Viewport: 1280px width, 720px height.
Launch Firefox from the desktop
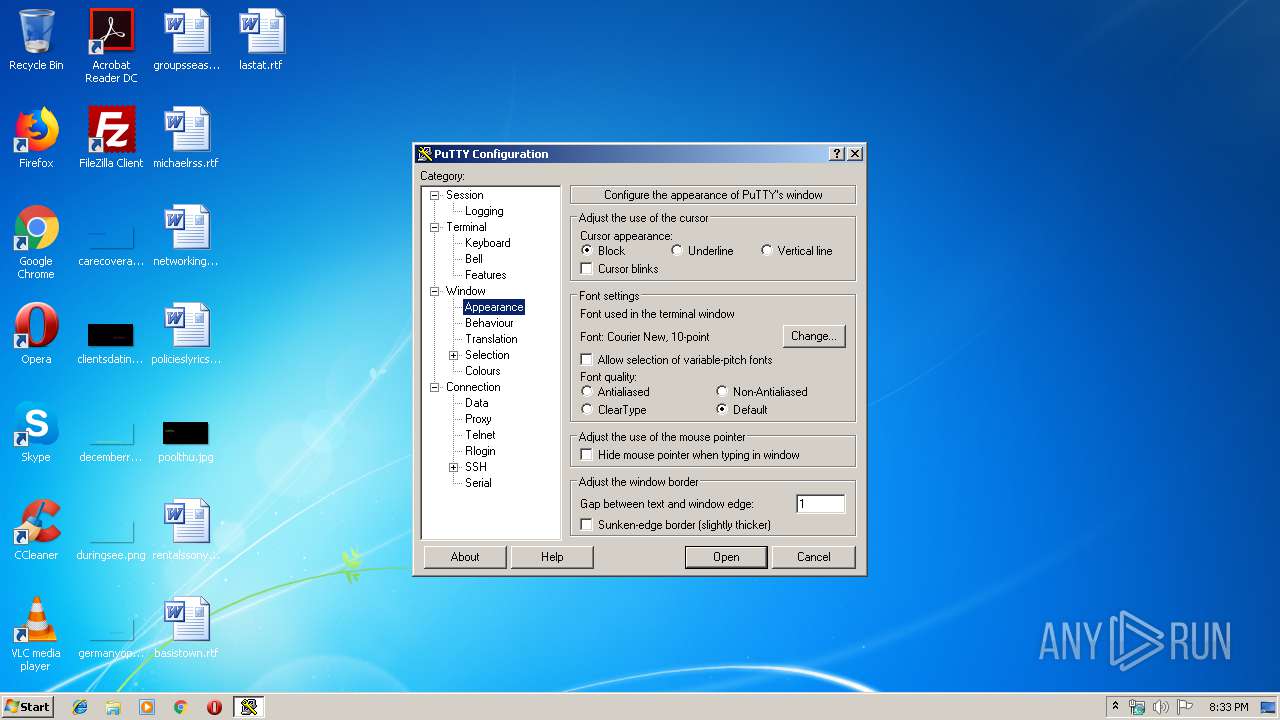click(x=36, y=138)
